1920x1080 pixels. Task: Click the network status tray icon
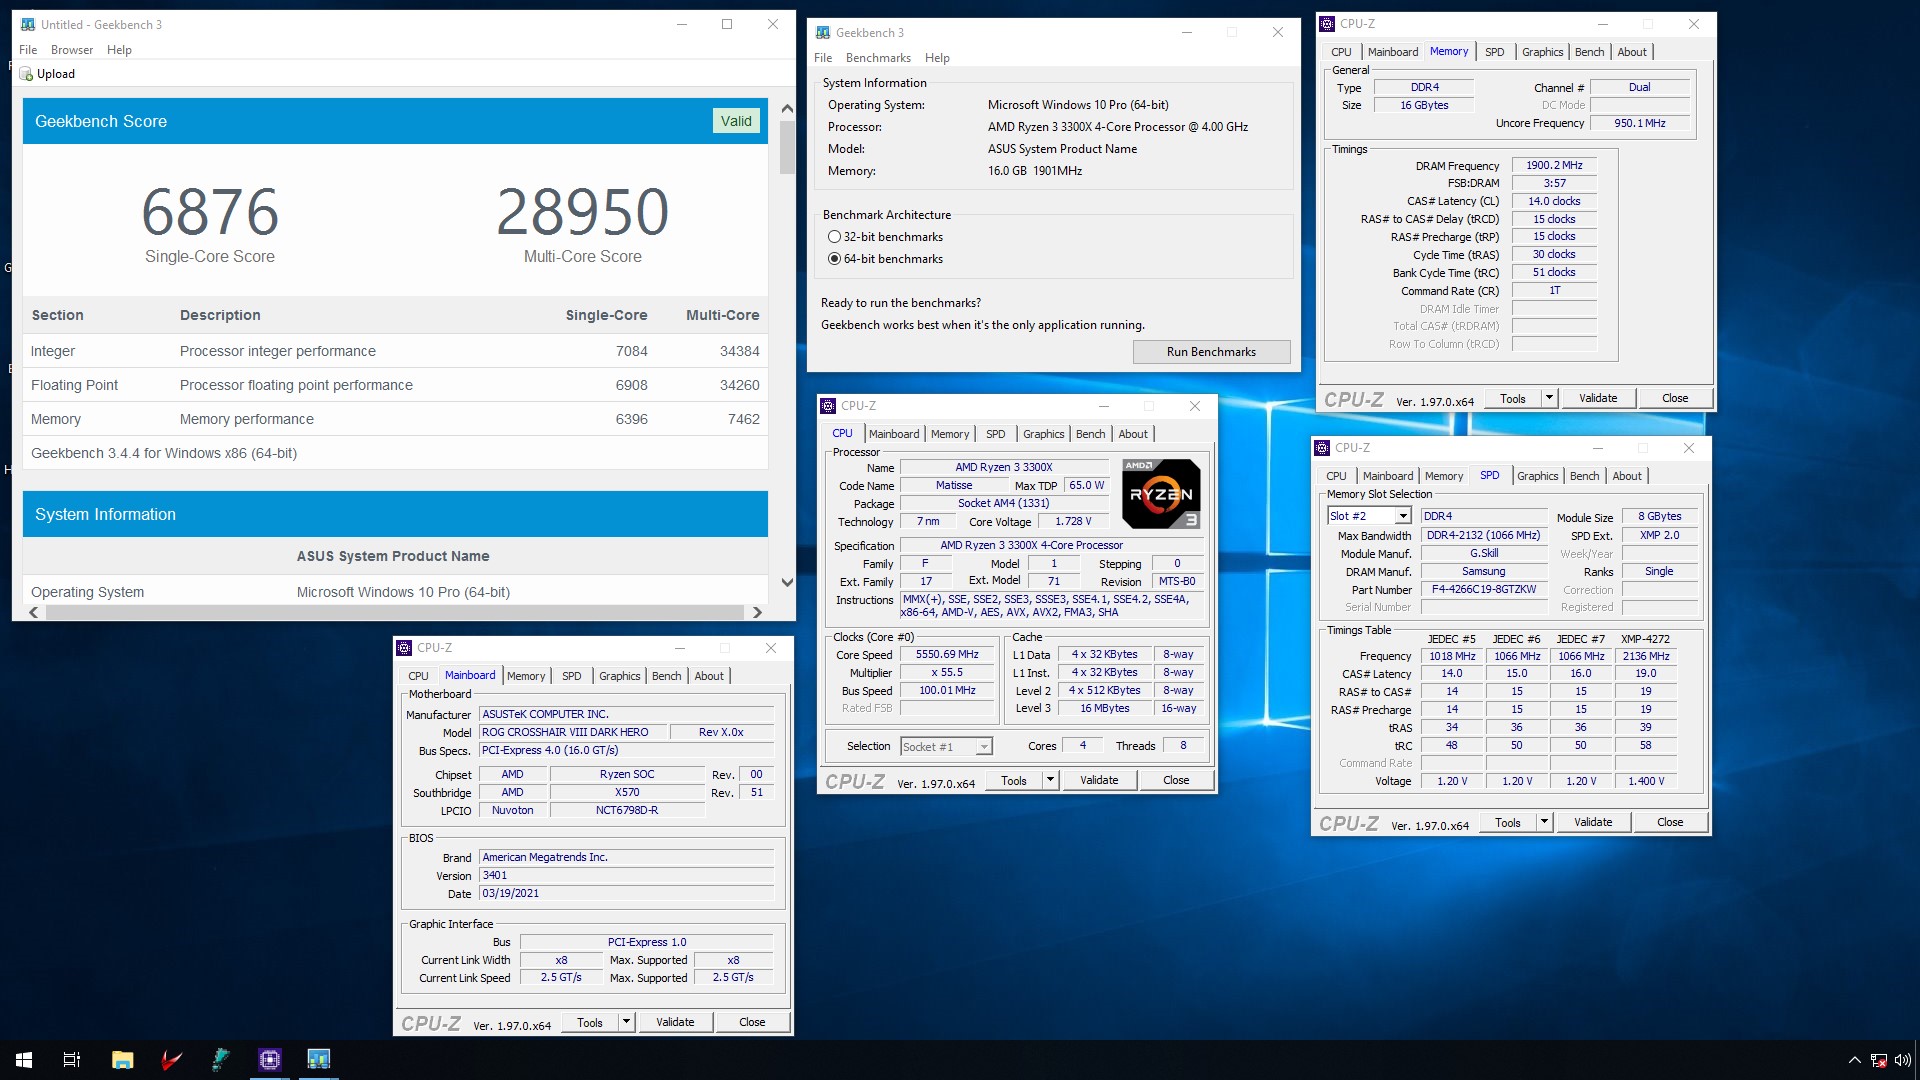(1879, 1060)
